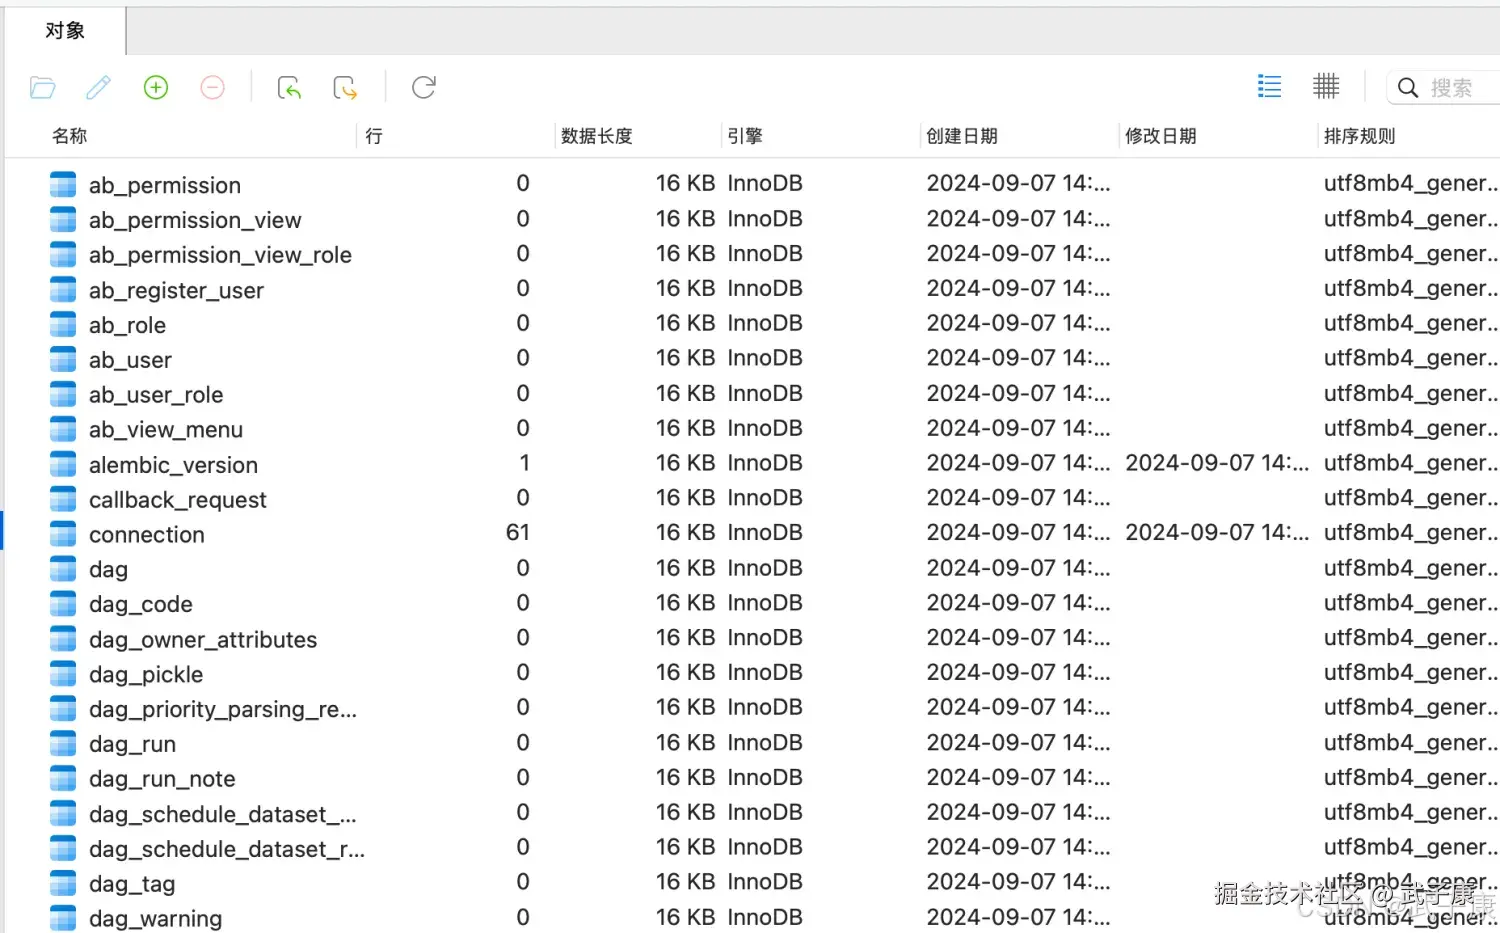The image size is (1500, 933).
Task: Click the design table pencil icon
Action: (x=98, y=88)
